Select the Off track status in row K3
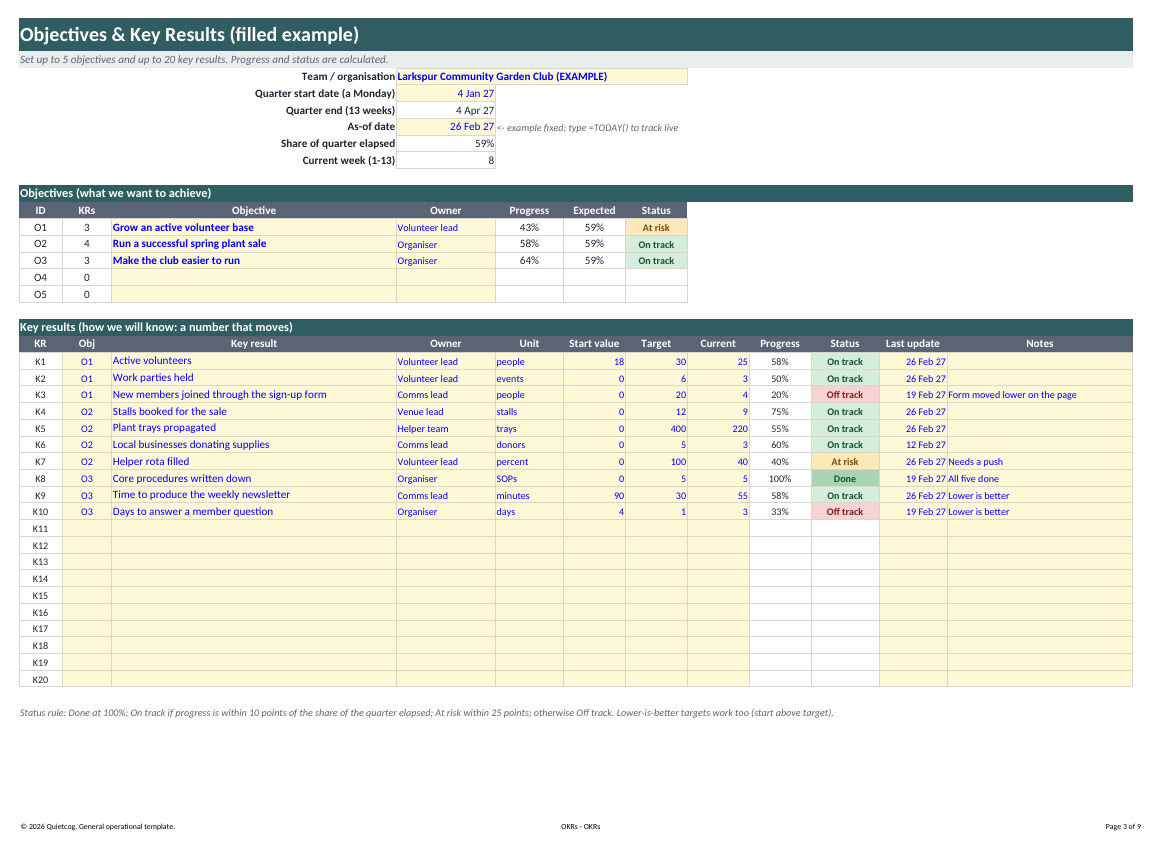The width and height of the screenshot is (1159, 849). (845, 395)
